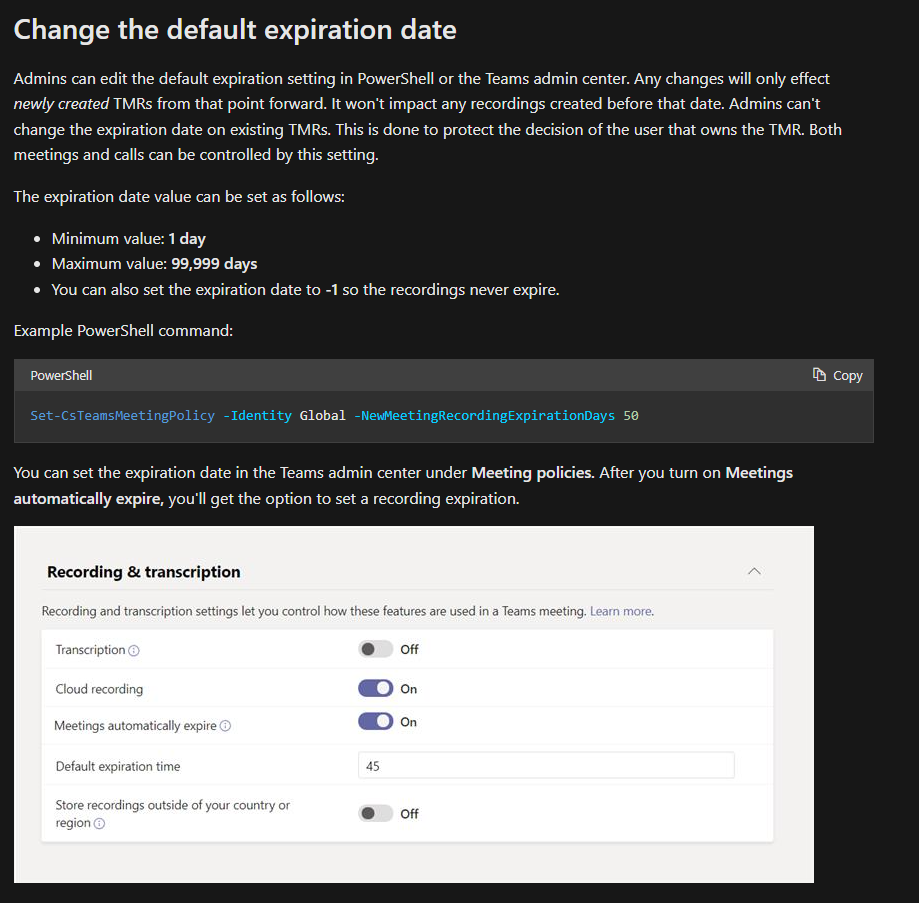The height and width of the screenshot is (903, 919).
Task: Click the -Identity parameter in code
Action: click(x=257, y=415)
